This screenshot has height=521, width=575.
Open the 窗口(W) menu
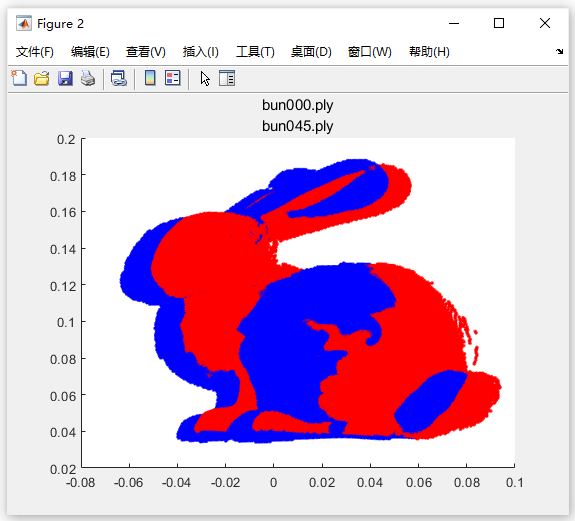coord(370,52)
